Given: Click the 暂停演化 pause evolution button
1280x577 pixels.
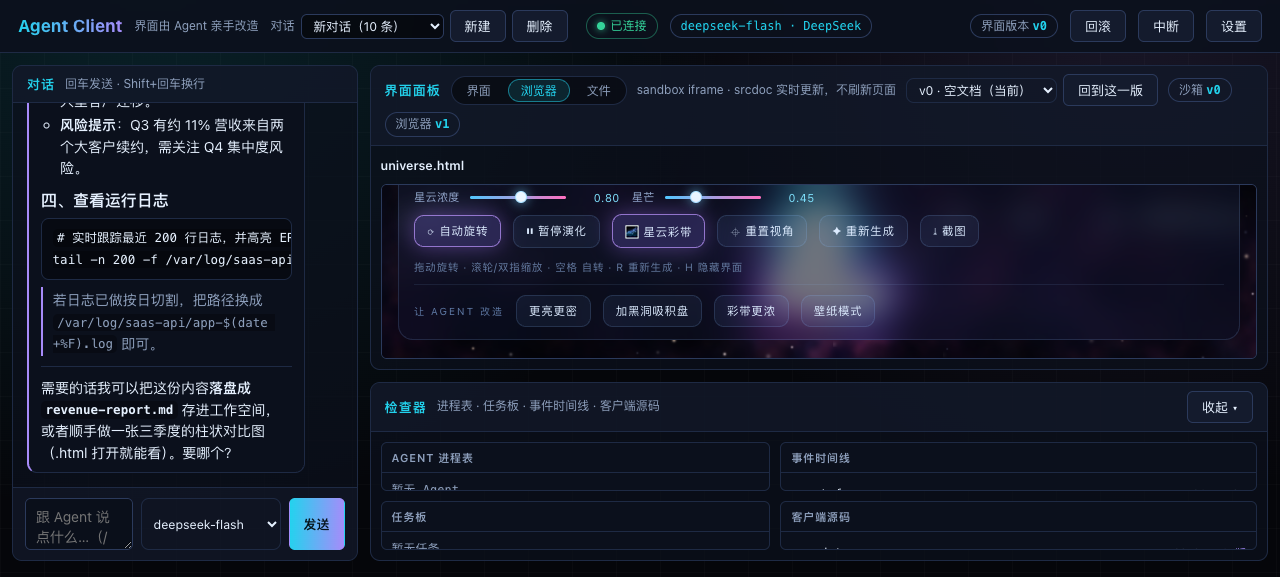Looking at the screenshot, I should [556, 231].
